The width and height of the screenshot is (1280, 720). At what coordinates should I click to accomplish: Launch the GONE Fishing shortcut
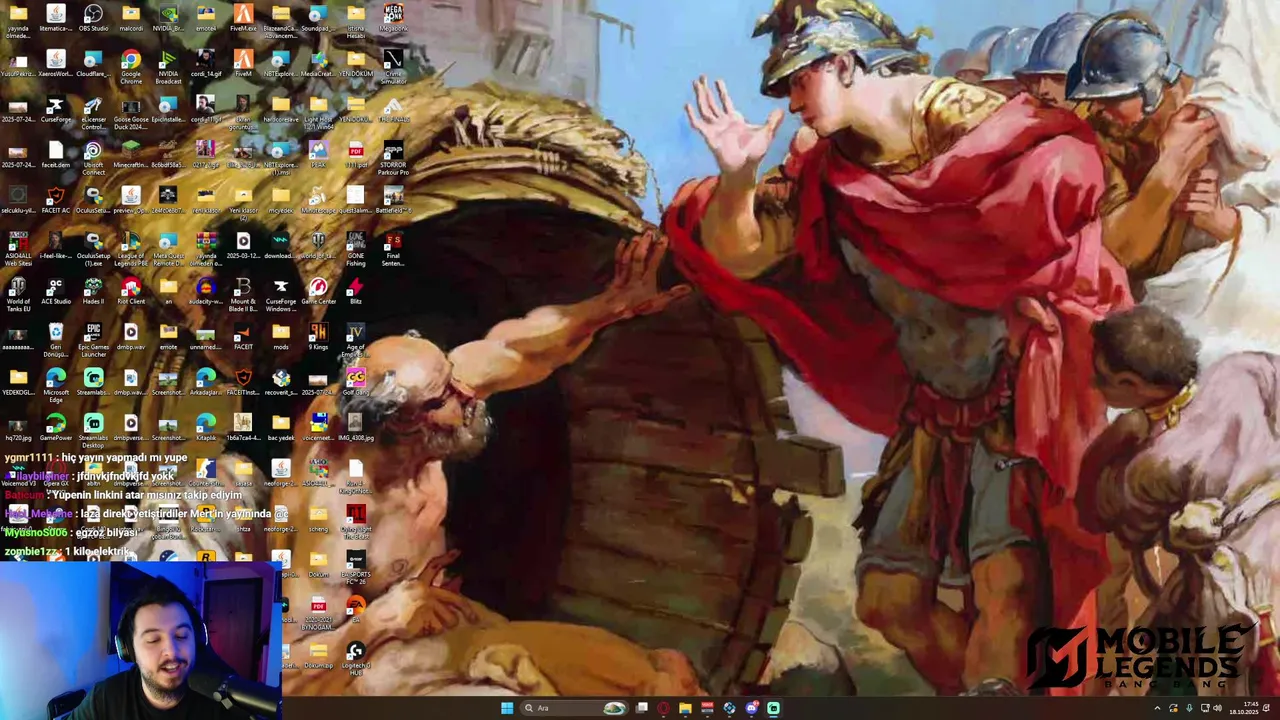[355, 250]
